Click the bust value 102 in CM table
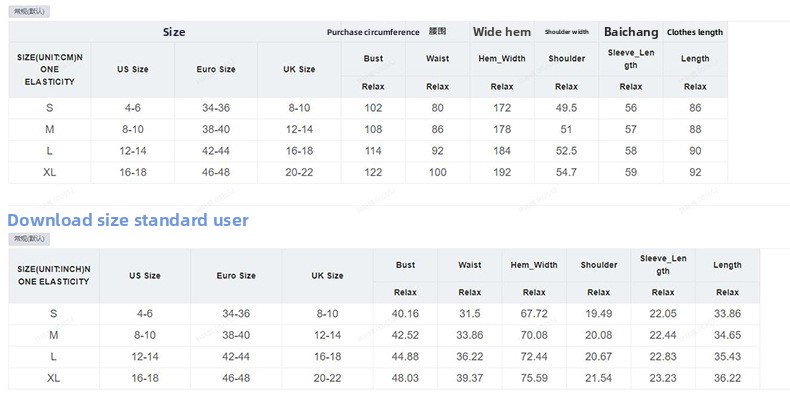Image resolution: width=790 pixels, height=405 pixels. click(x=373, y=107)
